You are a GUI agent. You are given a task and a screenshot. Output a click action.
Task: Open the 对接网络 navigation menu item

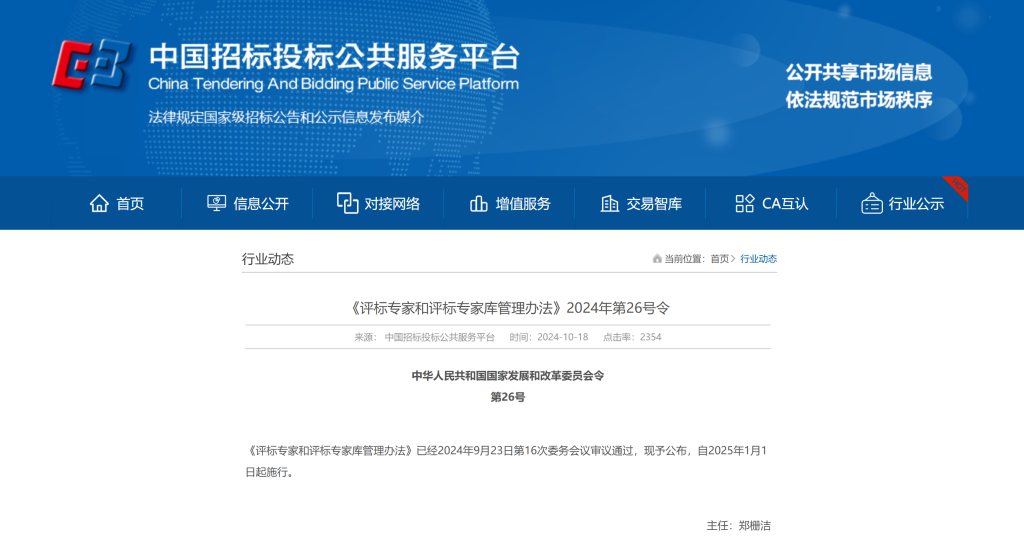378,204
